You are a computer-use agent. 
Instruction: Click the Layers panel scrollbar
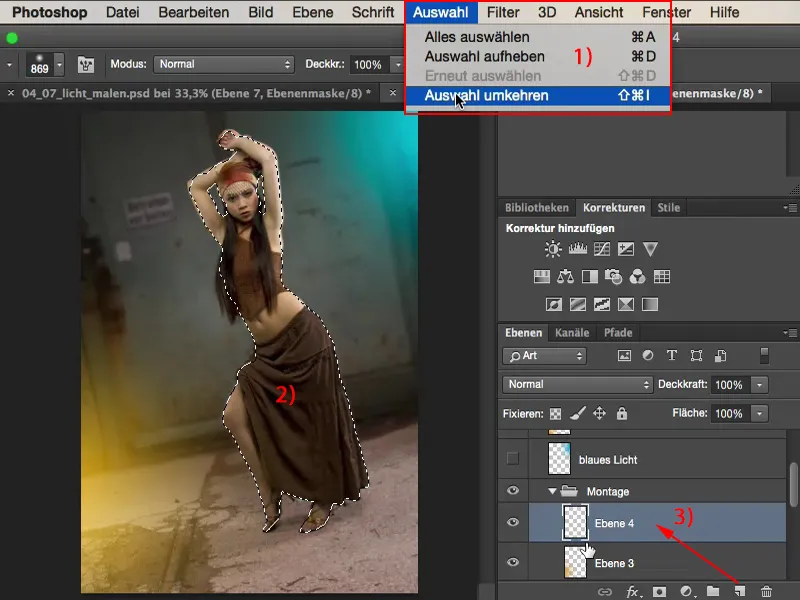pos(793,485)
